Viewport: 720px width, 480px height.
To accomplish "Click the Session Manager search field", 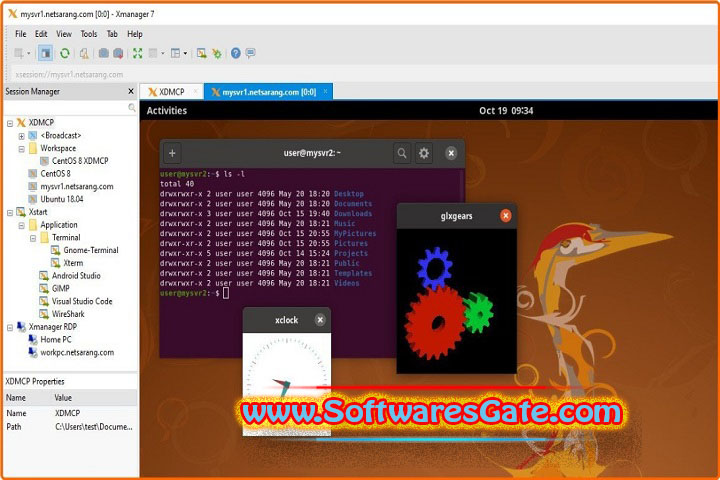I will pyautogui.click(x=70, y=107).
